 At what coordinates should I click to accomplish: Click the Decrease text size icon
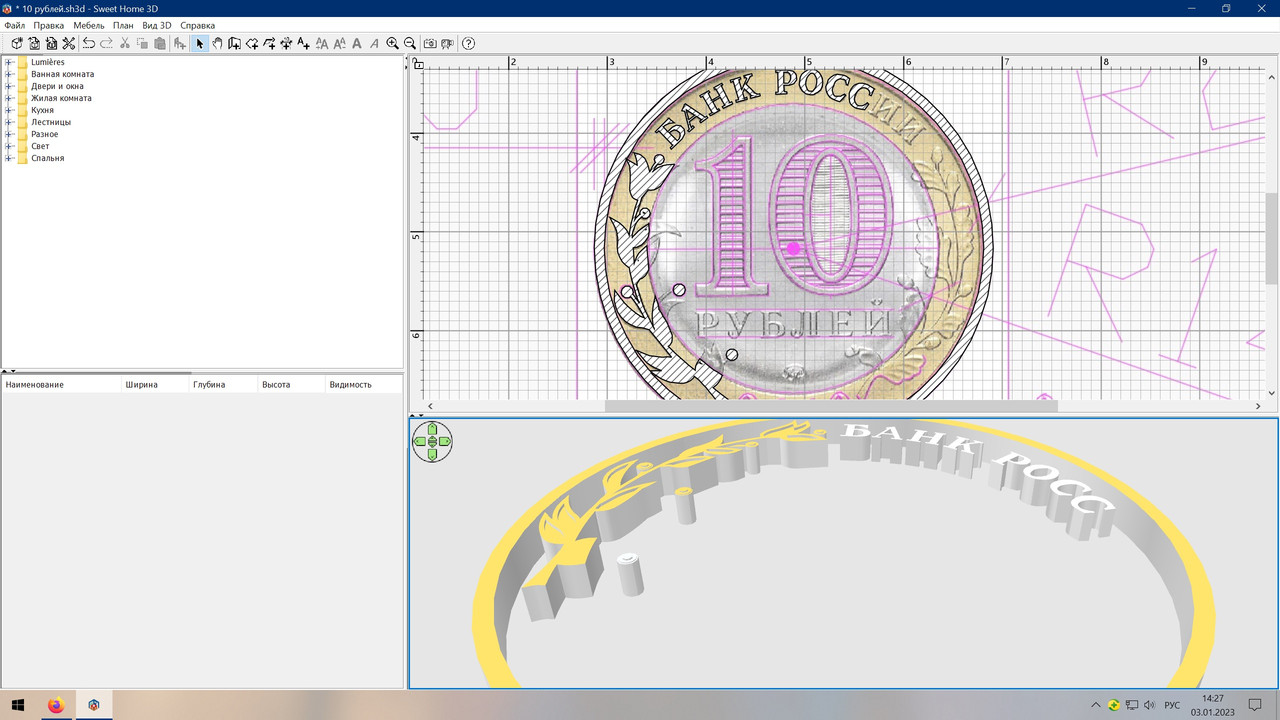[340, 43]
